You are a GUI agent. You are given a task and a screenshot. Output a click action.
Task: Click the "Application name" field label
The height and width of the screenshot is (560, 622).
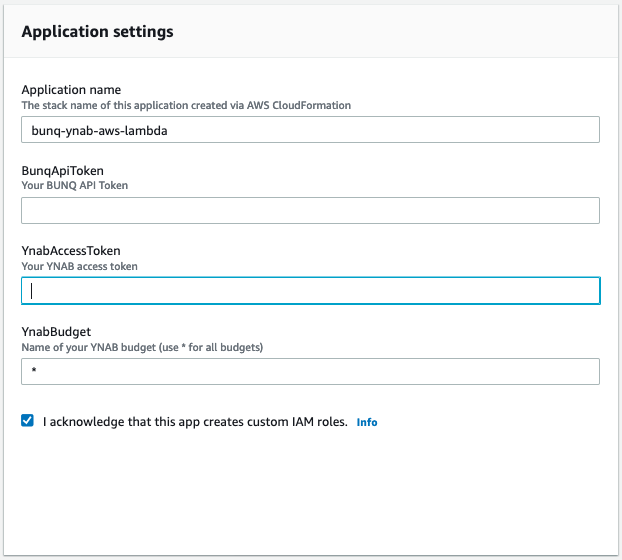(71, 90)
